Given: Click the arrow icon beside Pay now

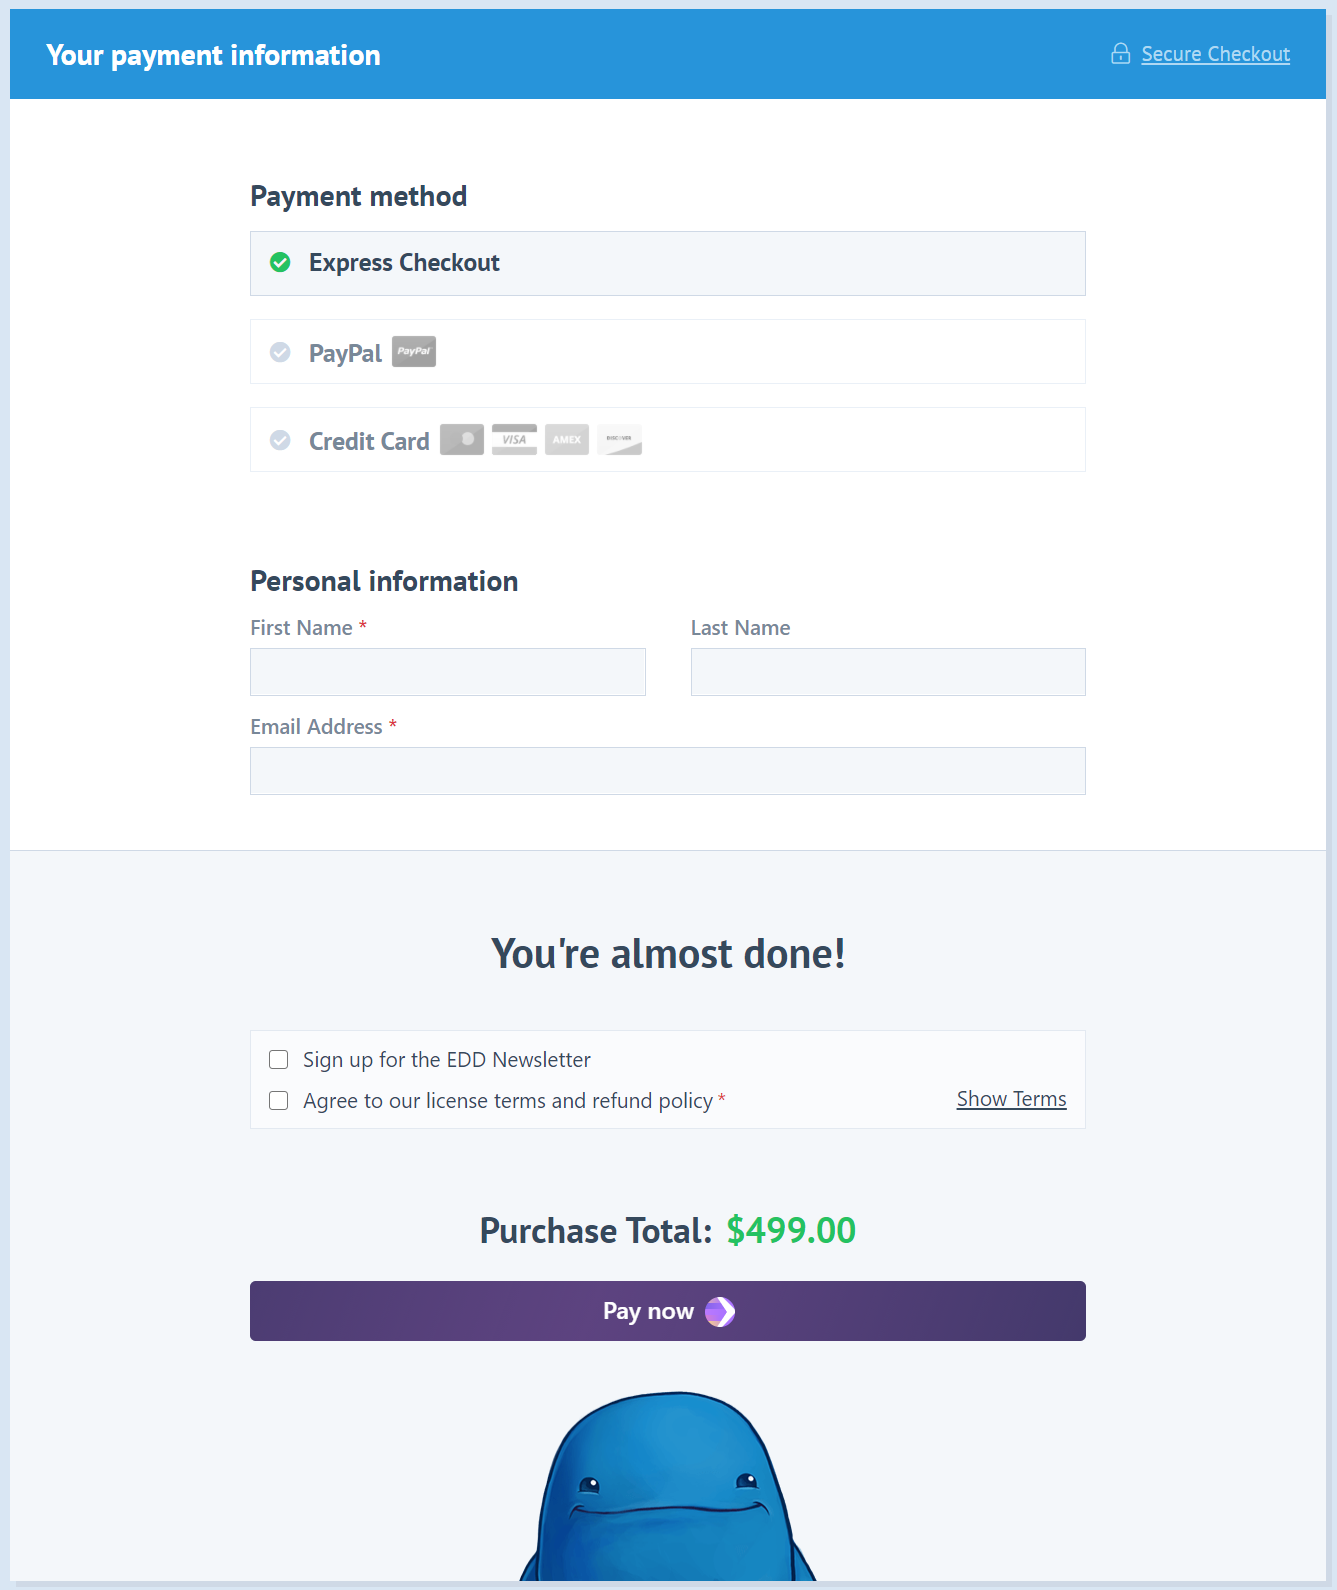Looking at the screenshot, I should click(x=720, y=1311).
